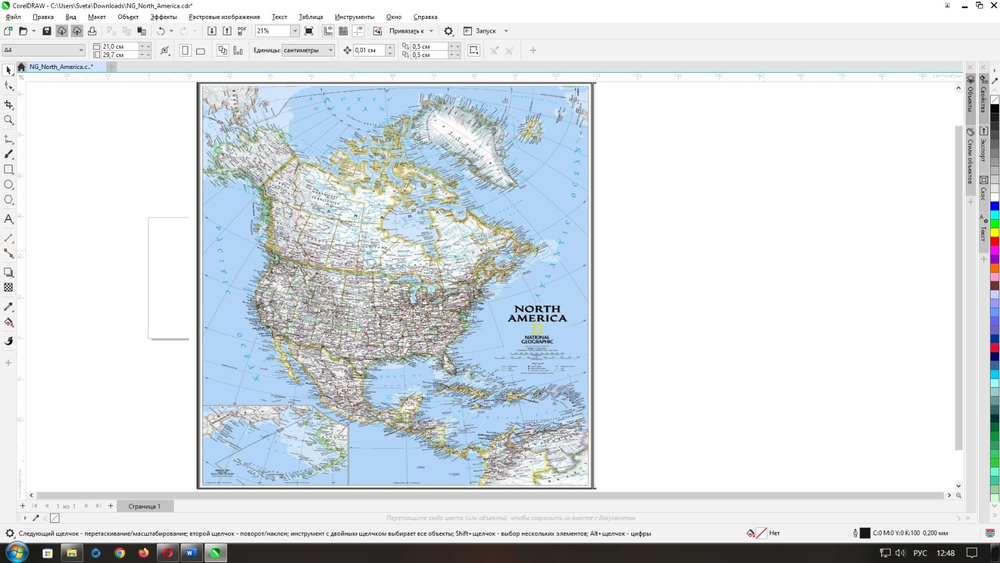Toggle show rulers button
The height and width of the screenshot is (563, 1000).
coord(328,31)
